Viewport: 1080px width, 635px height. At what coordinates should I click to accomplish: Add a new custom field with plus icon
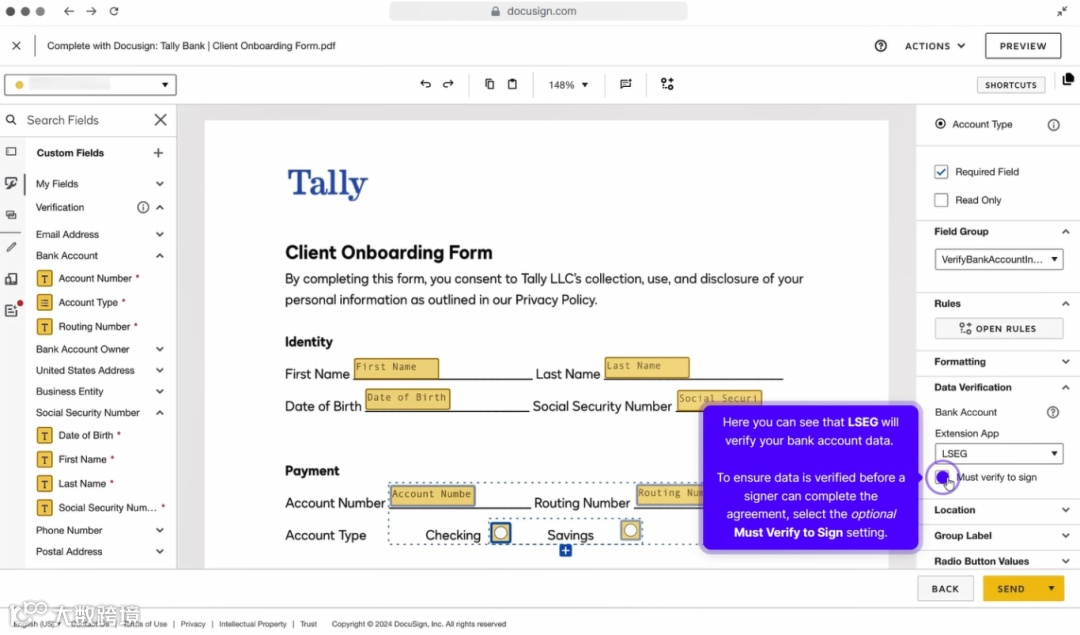pyautogui.click(x=158, y=153)
